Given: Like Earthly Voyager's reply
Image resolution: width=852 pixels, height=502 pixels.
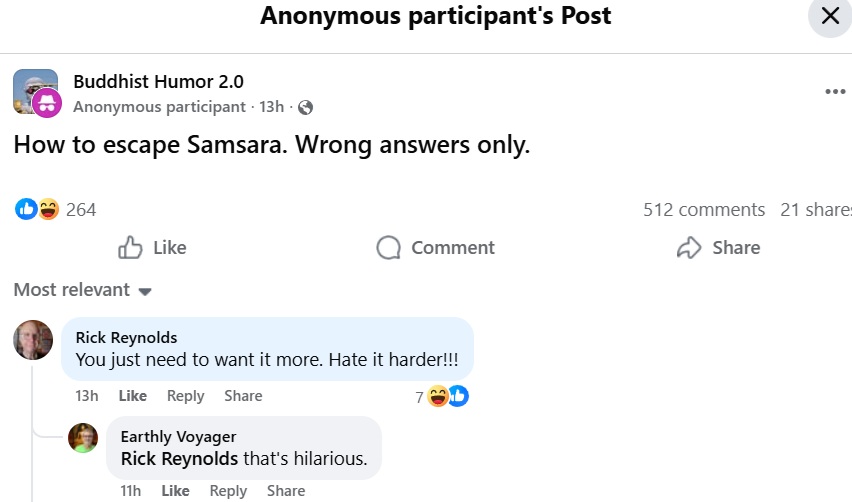Looking at the screenshot, I should 175,491.
